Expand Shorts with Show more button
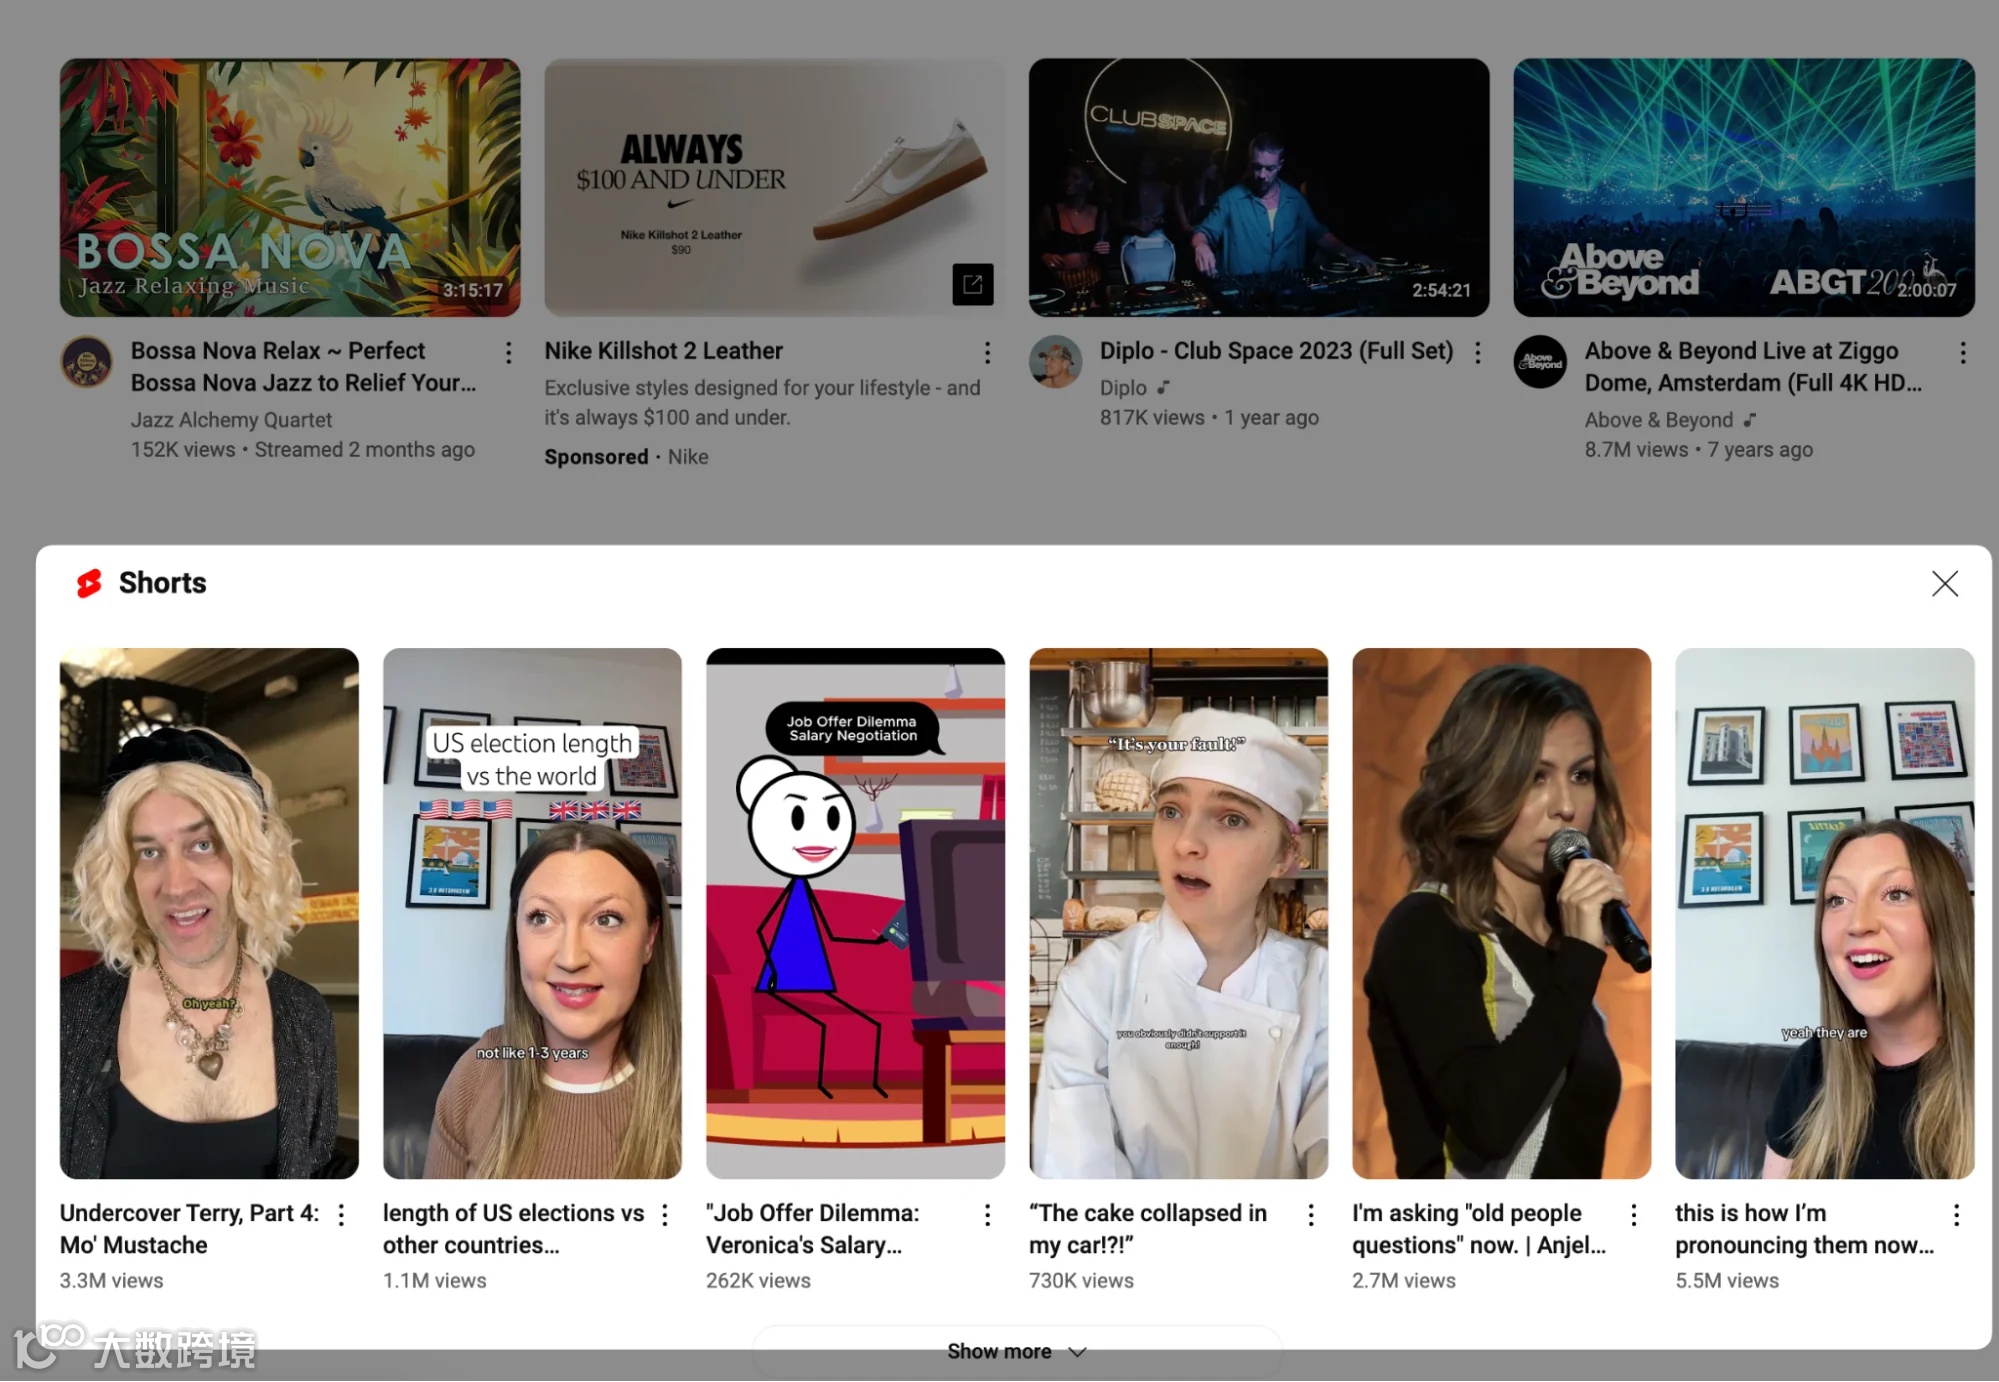Screen dimensions: 1999x1382 point(1016,1351)
